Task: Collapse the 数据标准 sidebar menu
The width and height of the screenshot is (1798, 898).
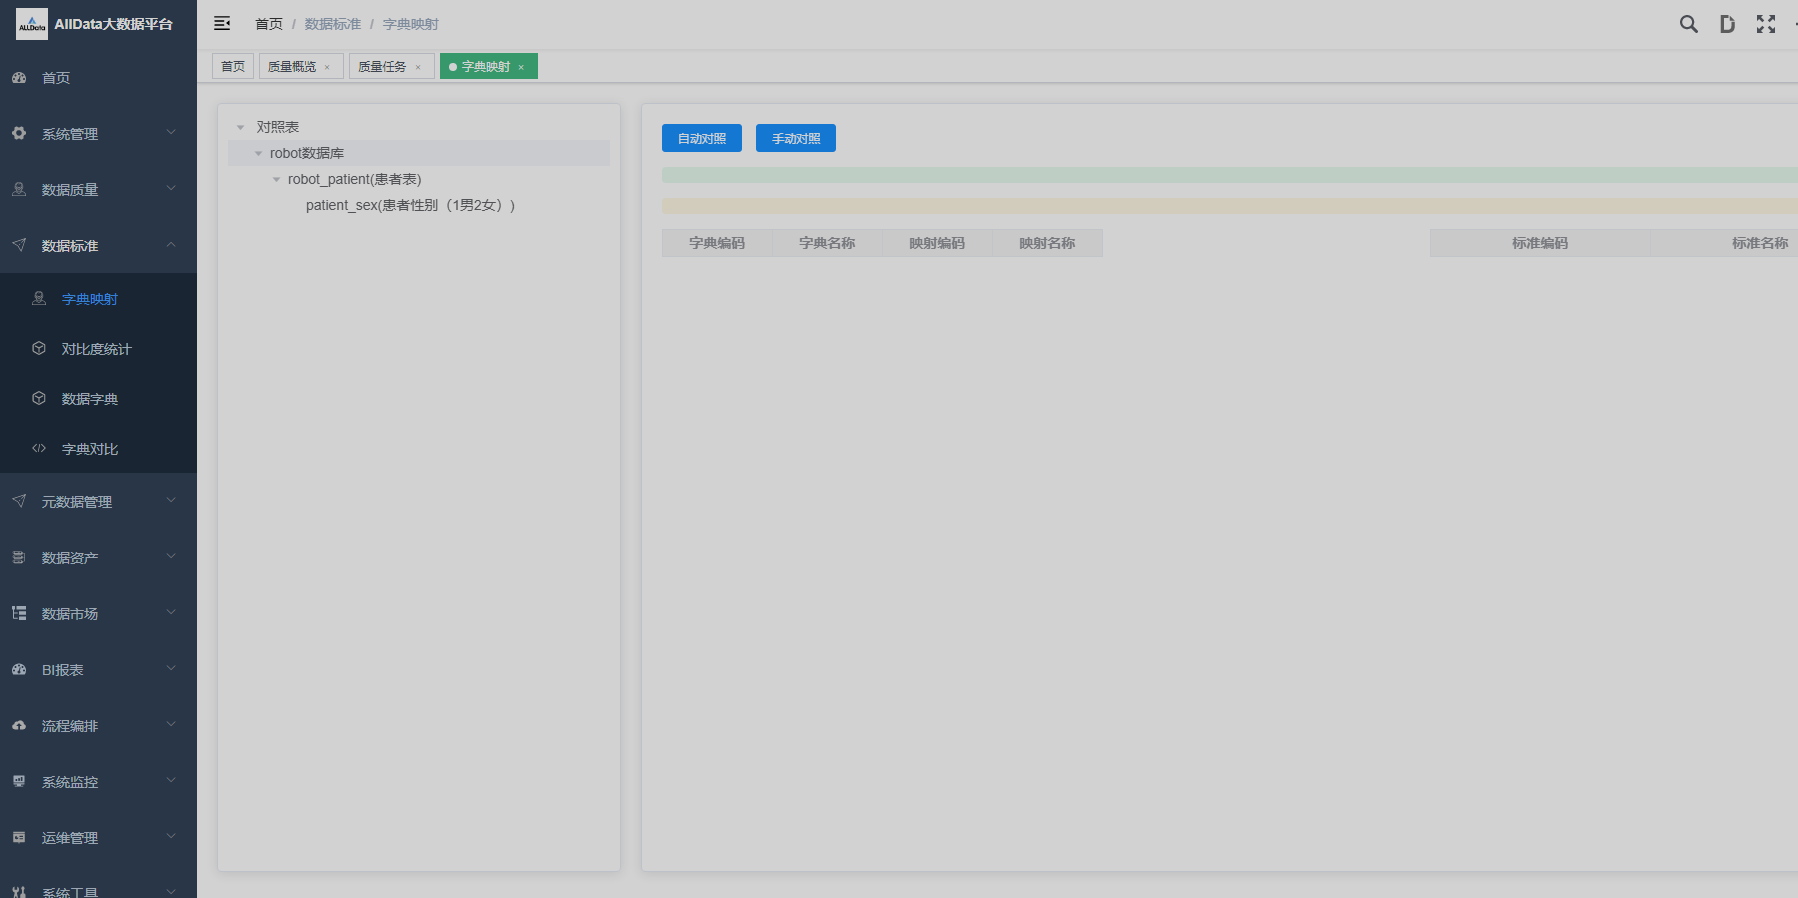Action: pos(97,246)
